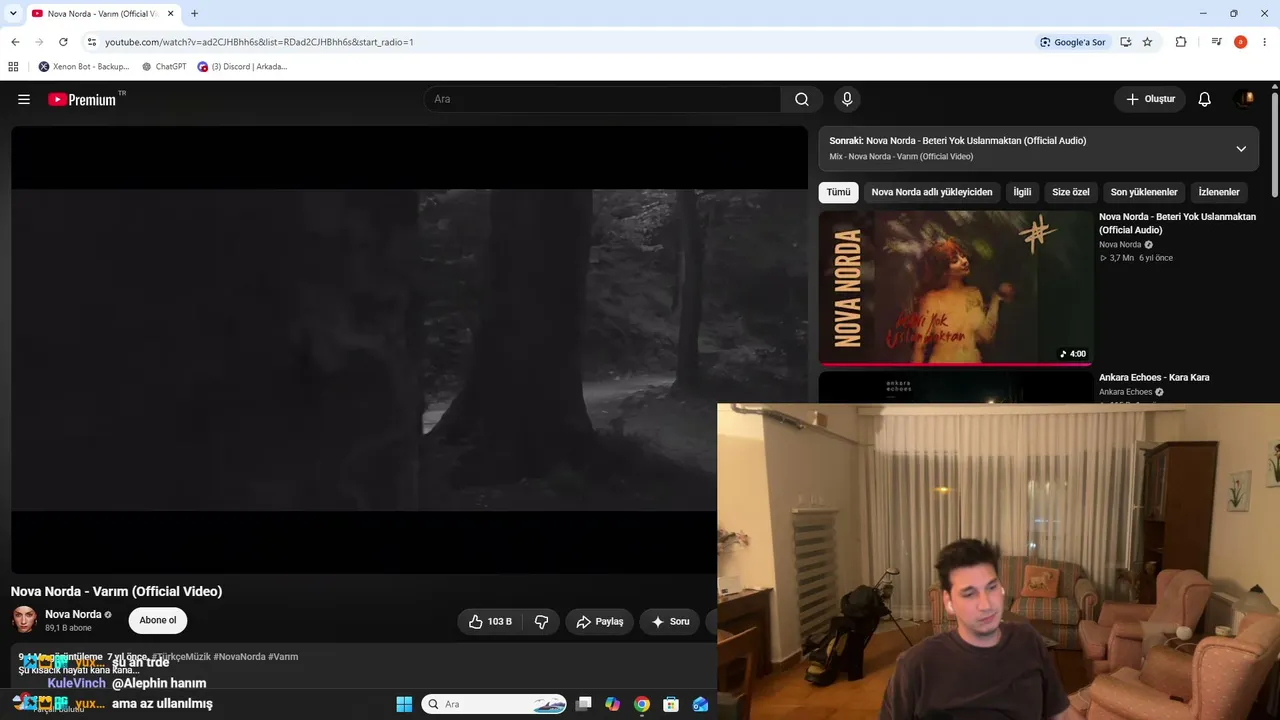Open the Chrome tab search dropdown

pos(13,14)
